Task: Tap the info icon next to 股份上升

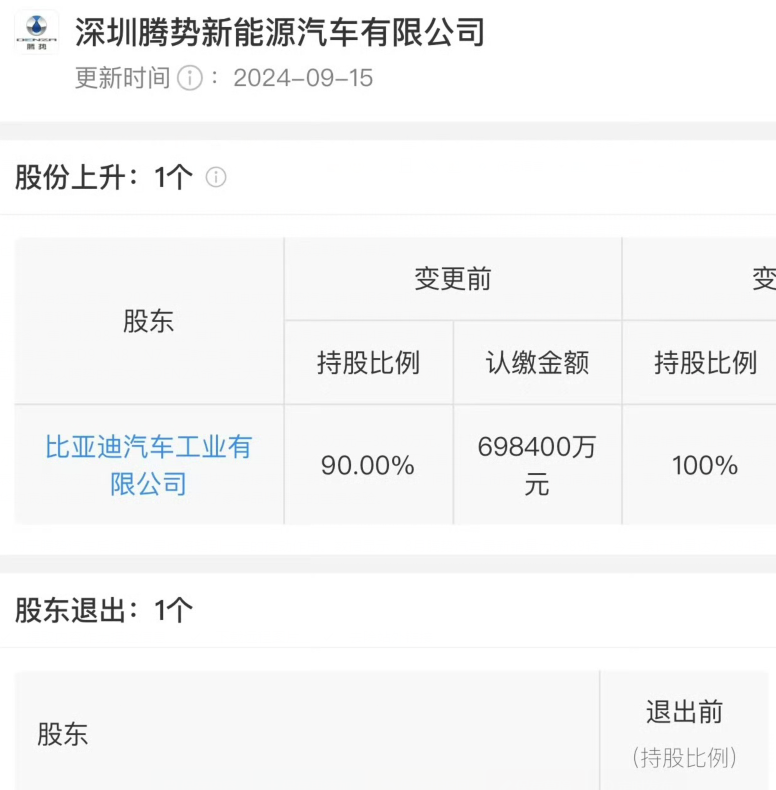Action: (x=216, y=177)
